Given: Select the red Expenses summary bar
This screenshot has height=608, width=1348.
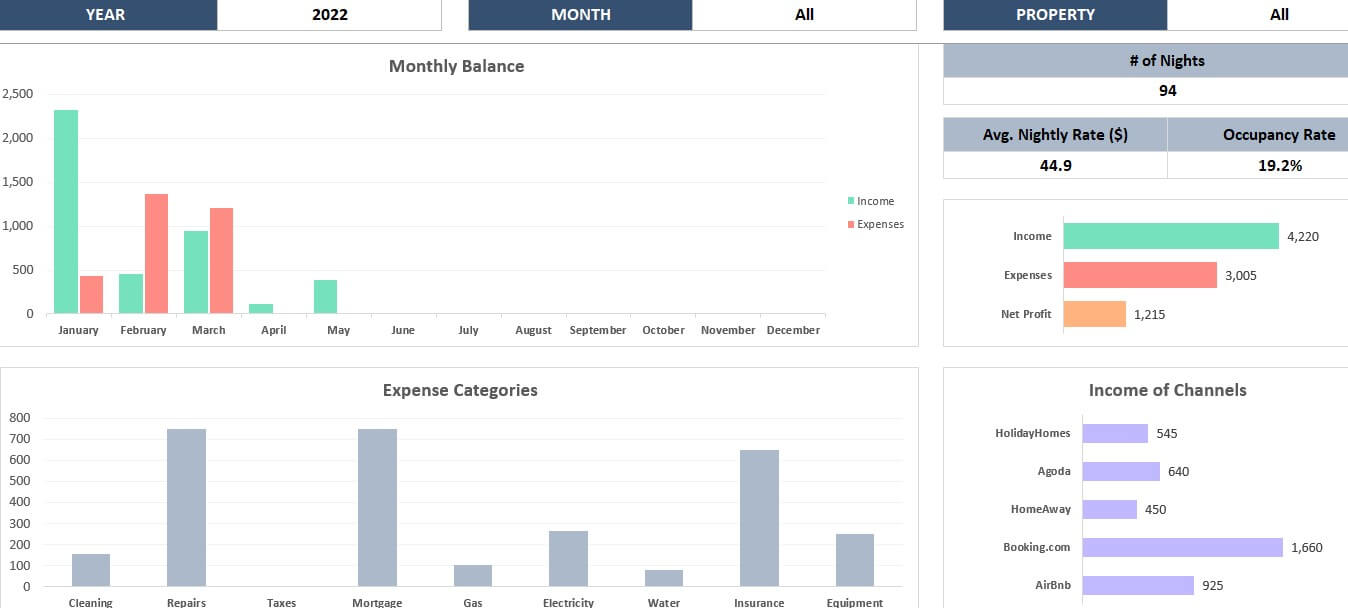Looking at the screenshot, I should [x=1140, y=275].
